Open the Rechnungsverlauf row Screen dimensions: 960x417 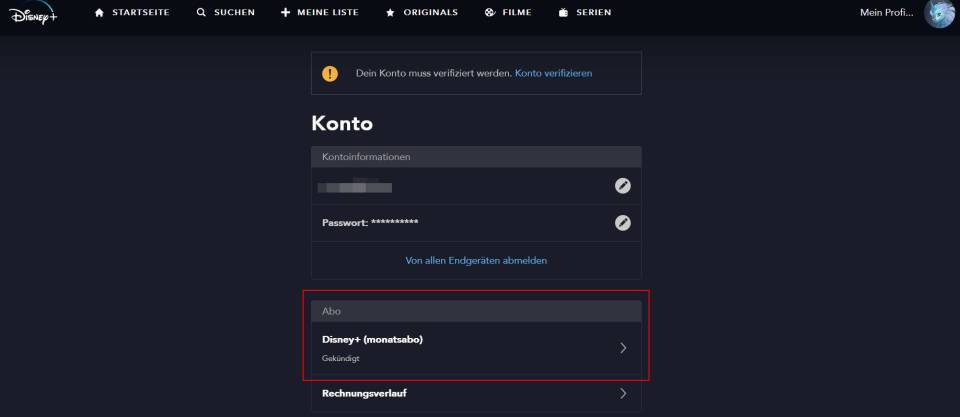476,394
